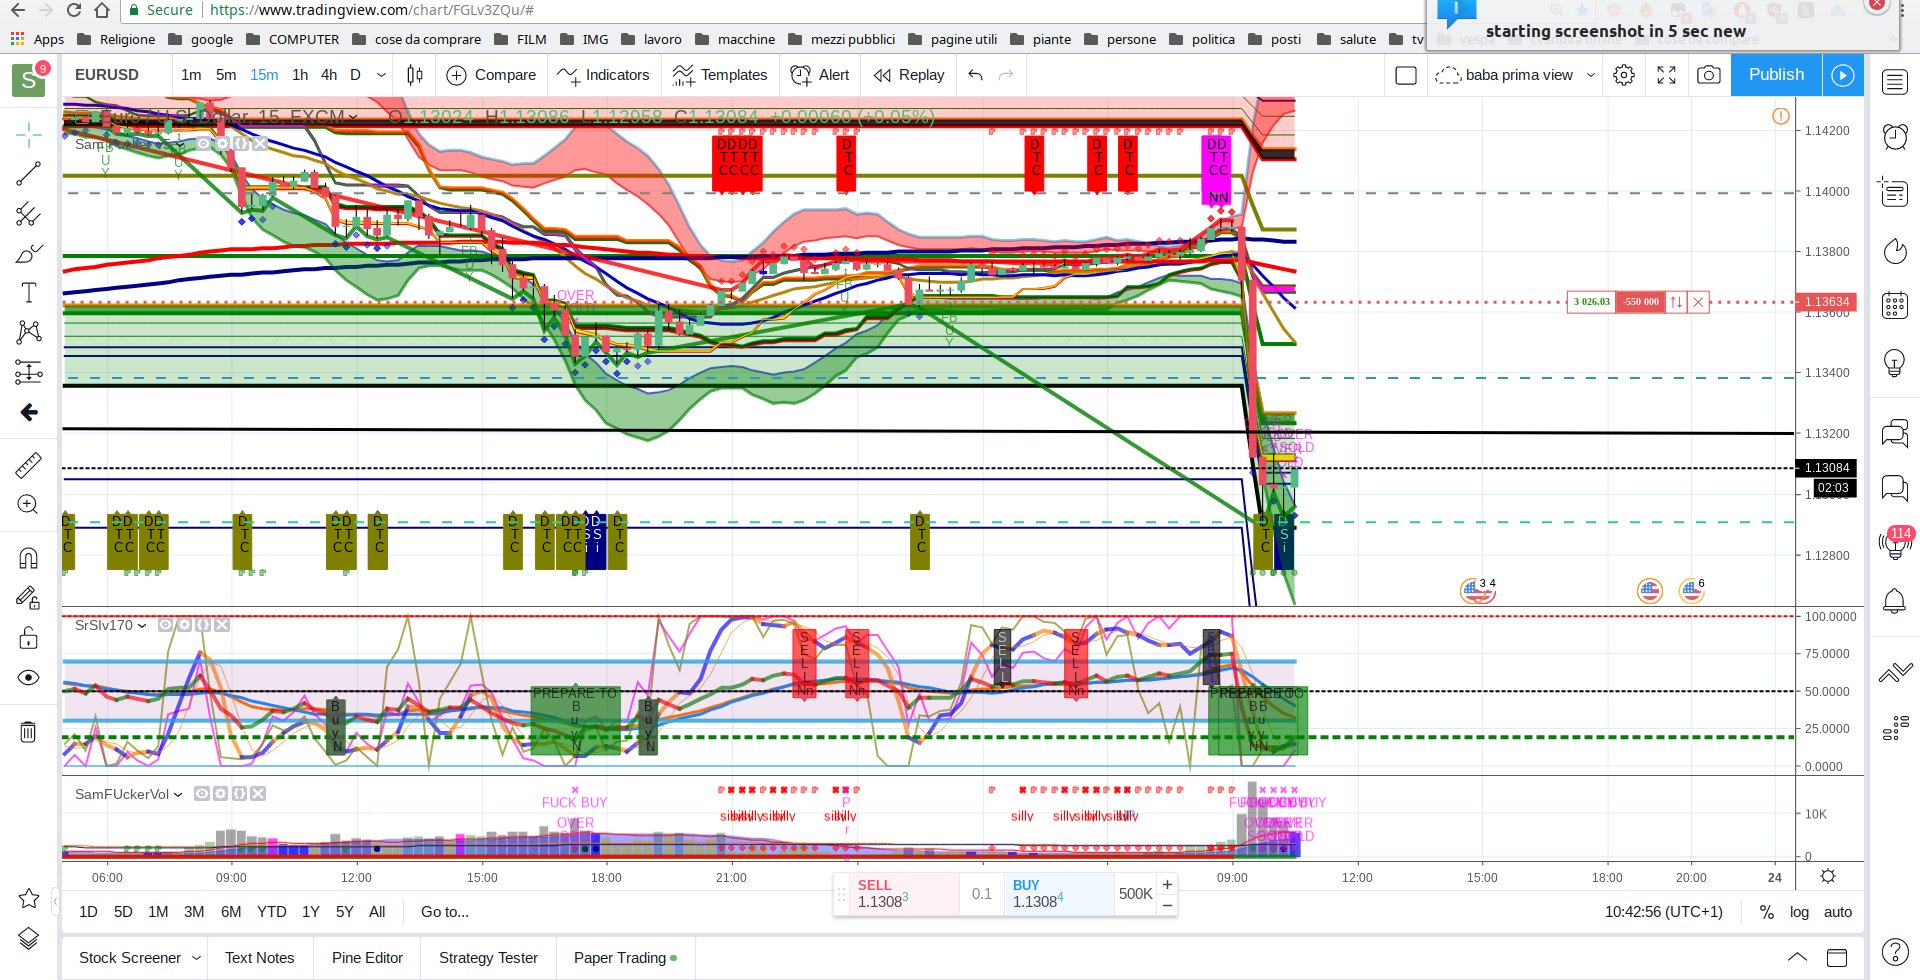Remove all drawings with trash icon
Image resolution: width=1920 pixels, height=980 pixels.
click(x=29, y=732)
